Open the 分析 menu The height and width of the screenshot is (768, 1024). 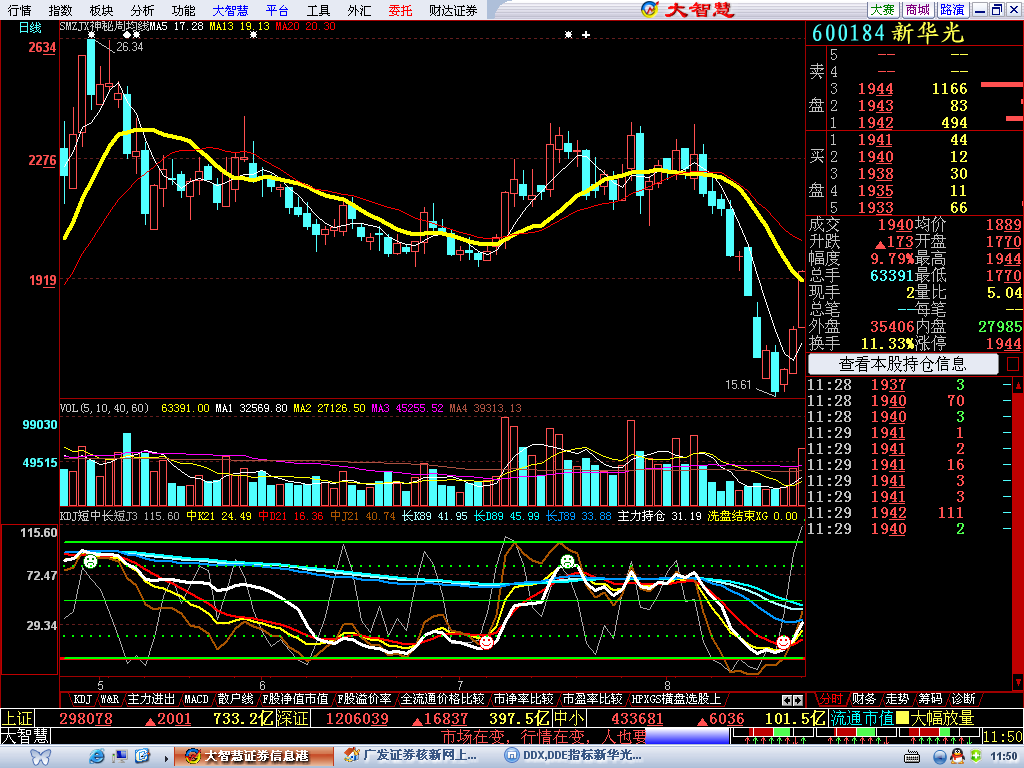(142, 10)
